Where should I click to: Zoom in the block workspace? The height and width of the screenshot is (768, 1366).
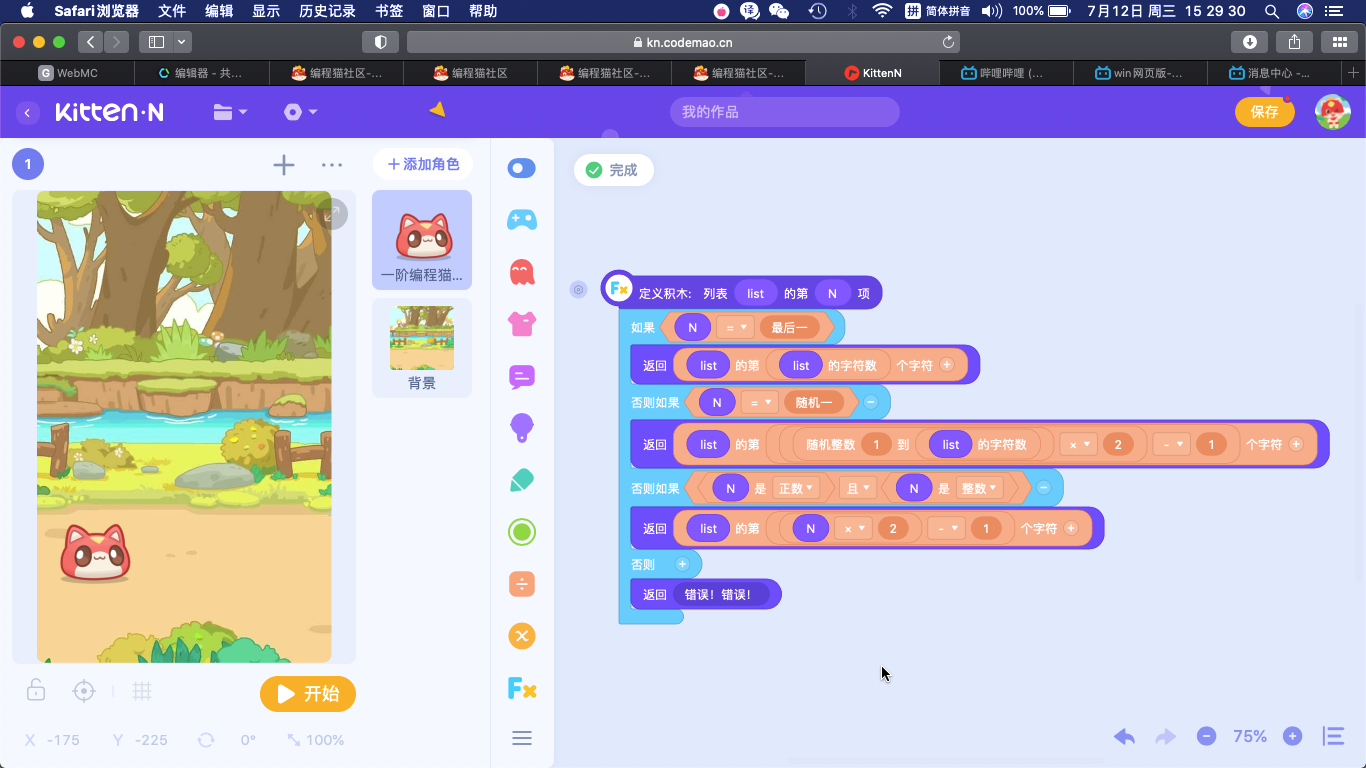[x=1293, y=737]
